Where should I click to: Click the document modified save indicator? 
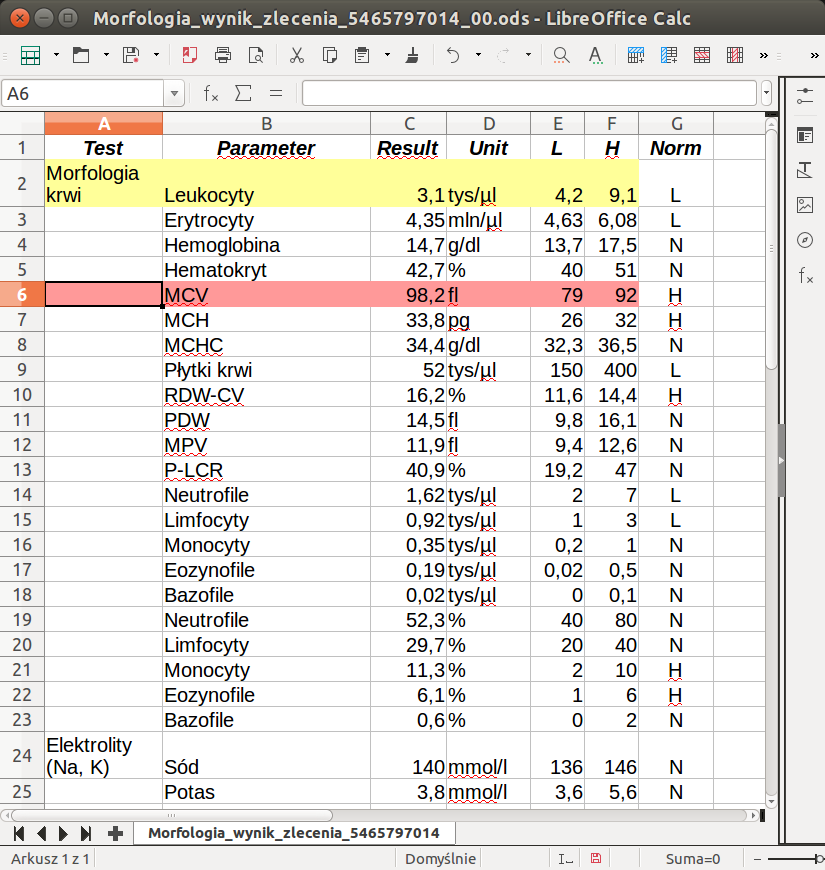click(595, 858)
